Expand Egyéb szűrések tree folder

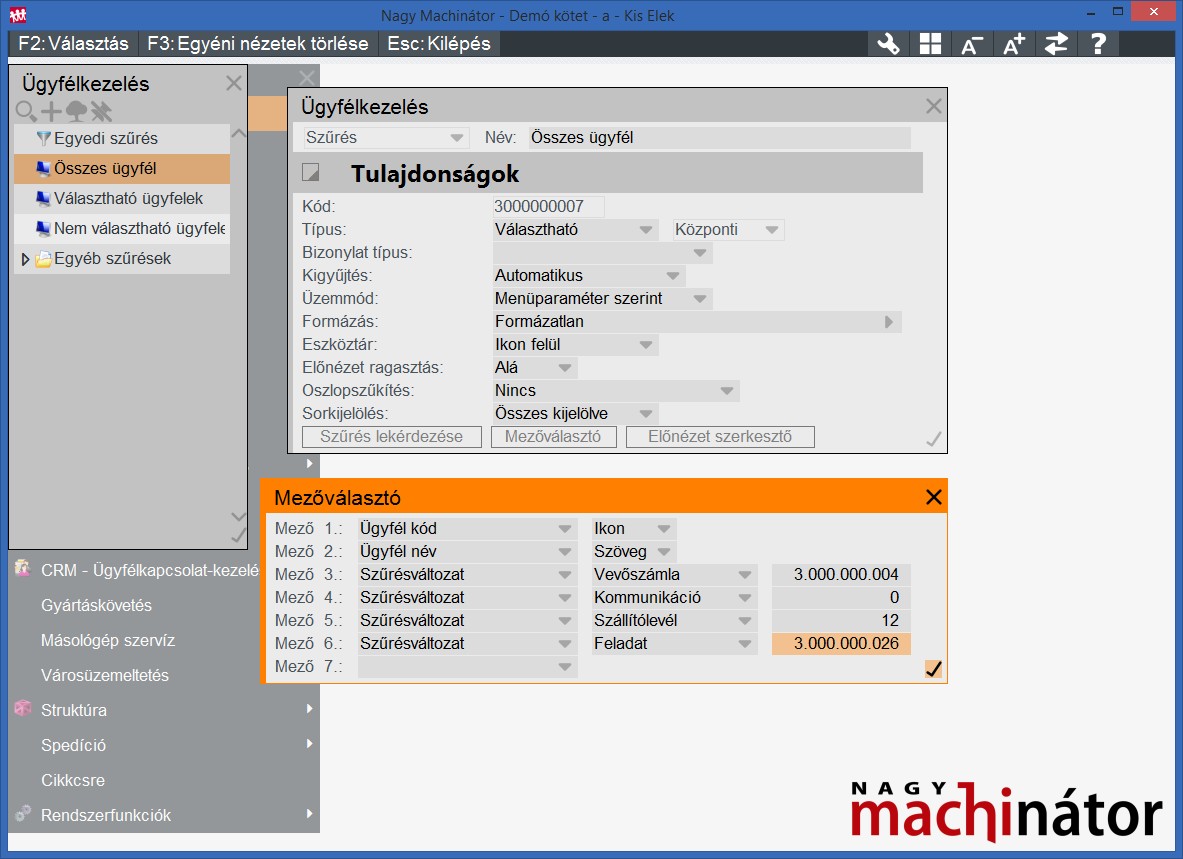[x=25, y=259]
